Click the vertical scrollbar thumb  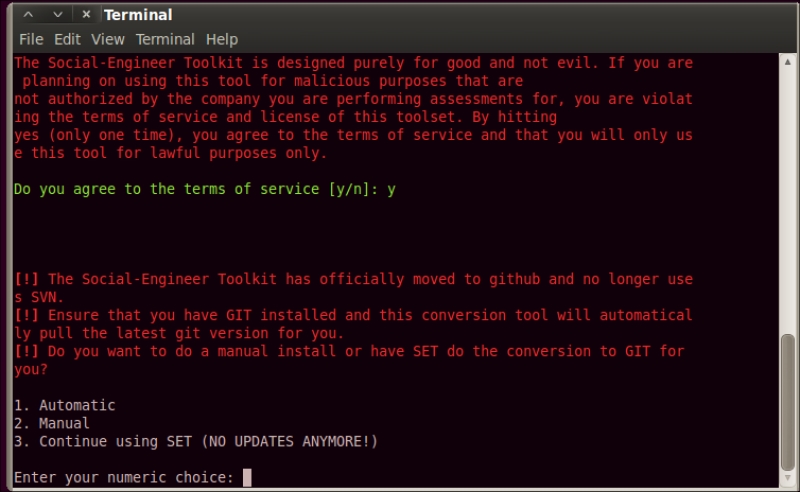pyautogui.click(x=788, y=402)
